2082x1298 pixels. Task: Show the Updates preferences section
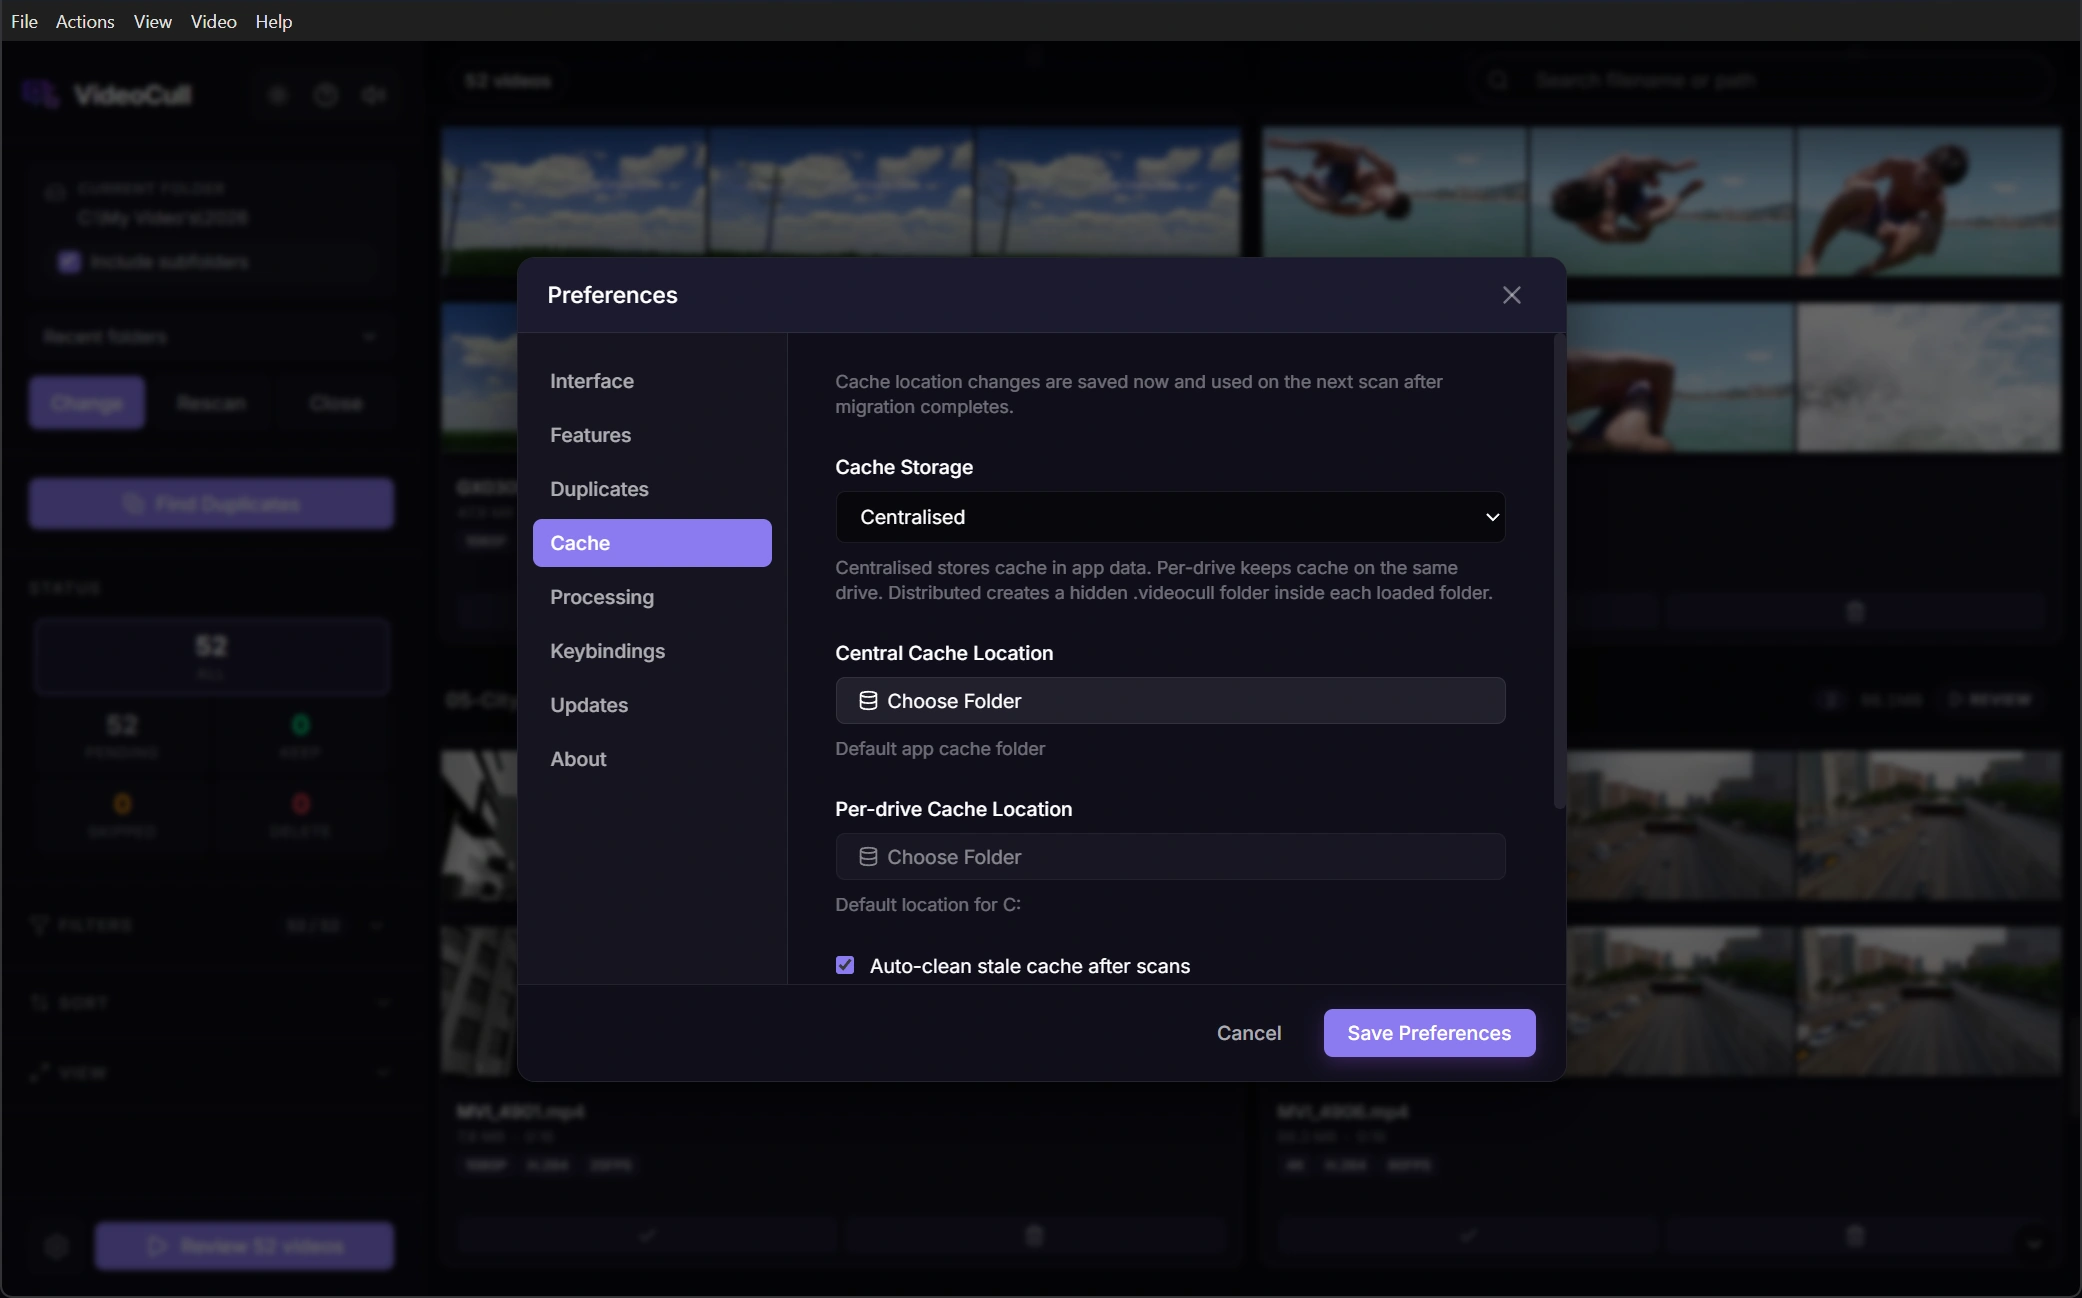coord(652,705)
